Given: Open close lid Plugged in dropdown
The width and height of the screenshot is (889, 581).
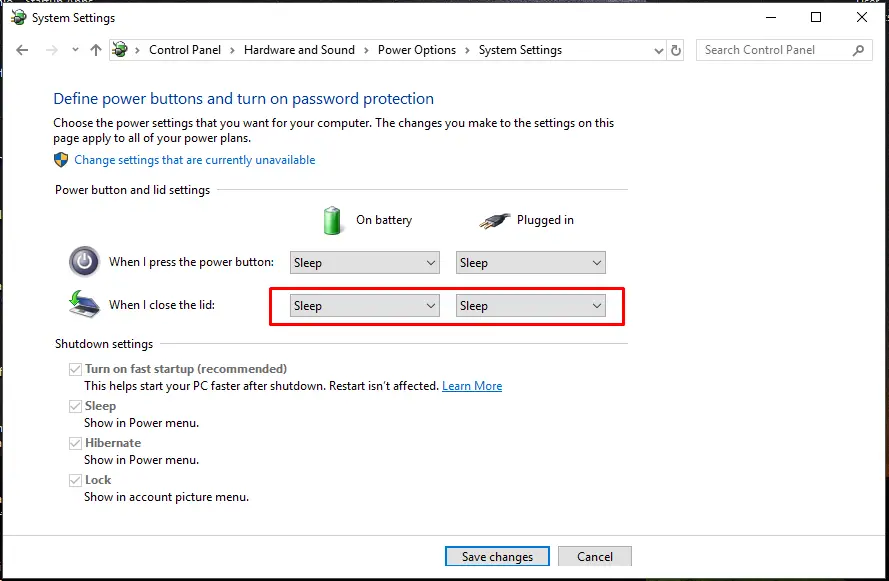Looking at the screenshot, I should point(531,306).
